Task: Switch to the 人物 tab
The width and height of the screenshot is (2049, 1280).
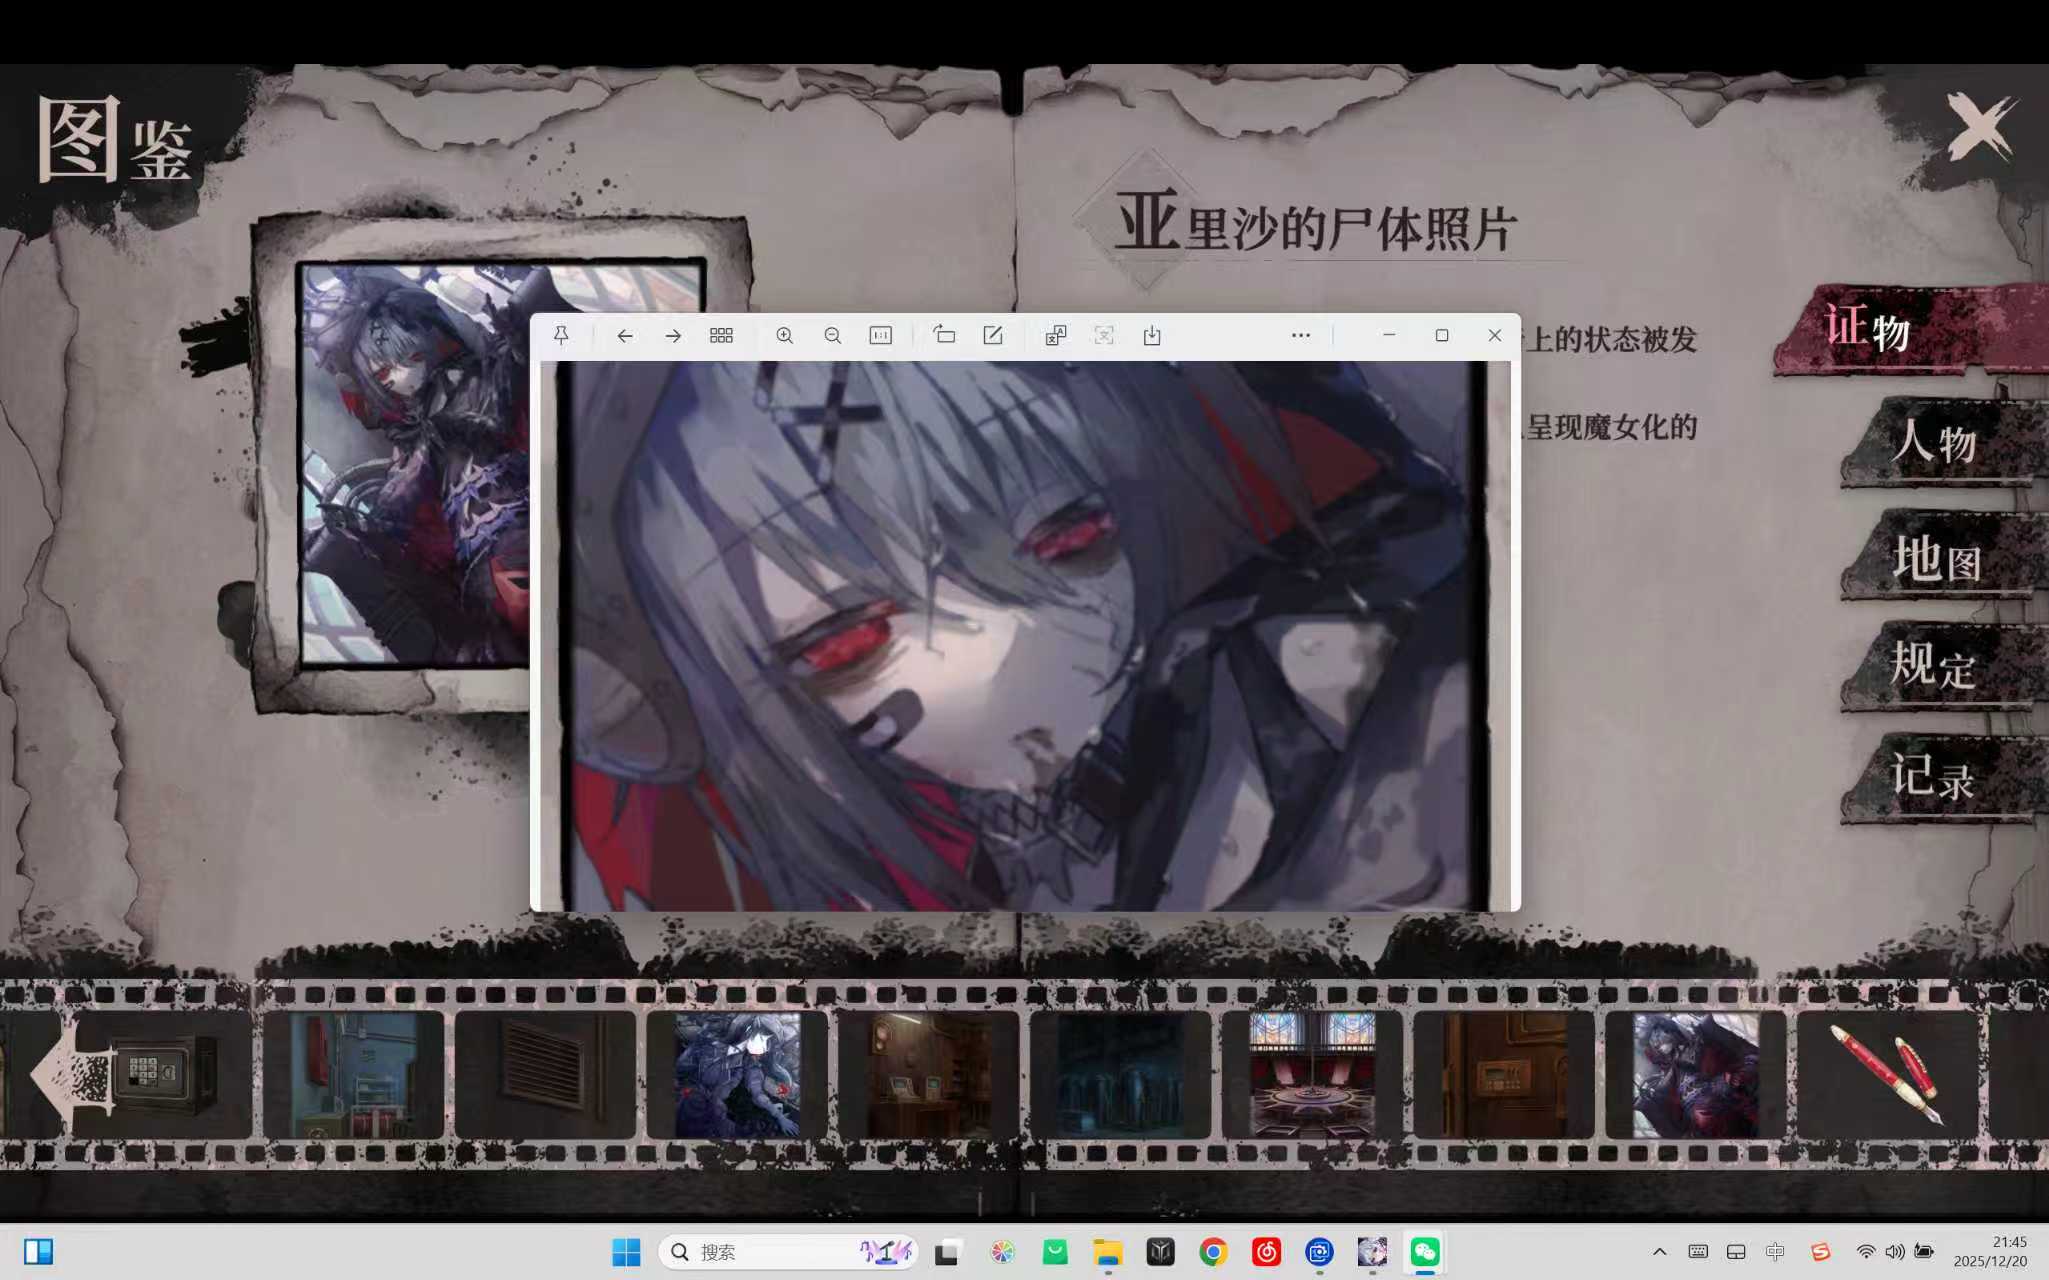Action: 1934,442
